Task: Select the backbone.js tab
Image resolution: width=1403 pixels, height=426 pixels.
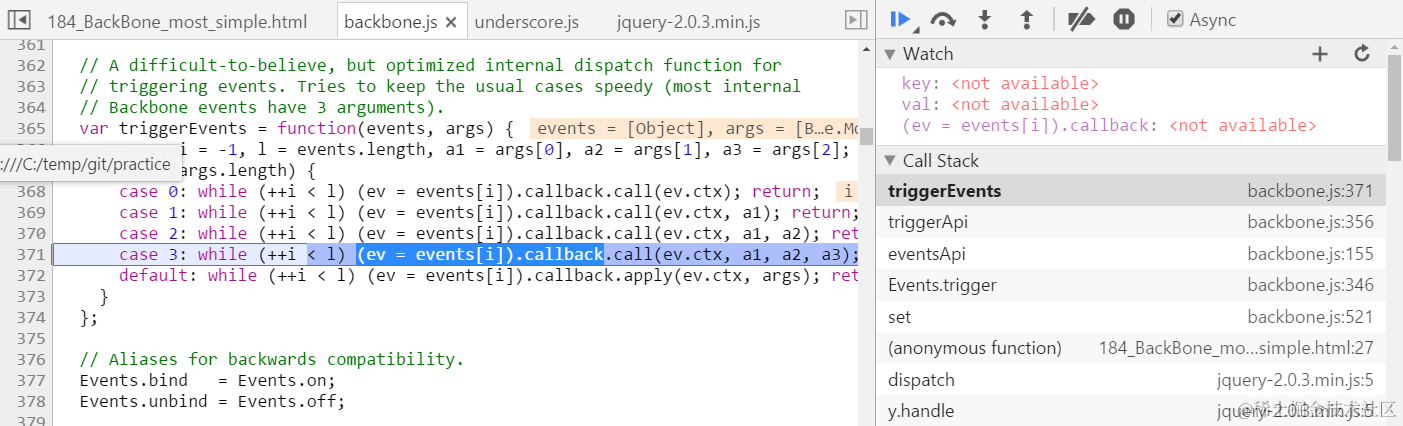Action: [x=389, y=21]
